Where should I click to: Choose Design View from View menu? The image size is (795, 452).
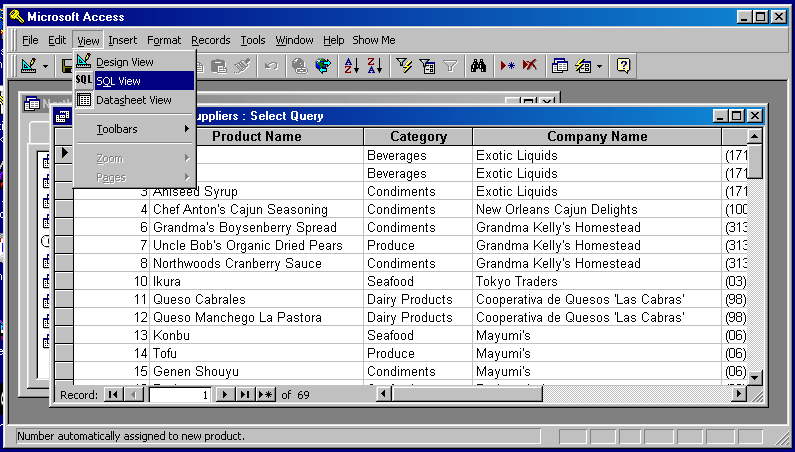point(134,62)
